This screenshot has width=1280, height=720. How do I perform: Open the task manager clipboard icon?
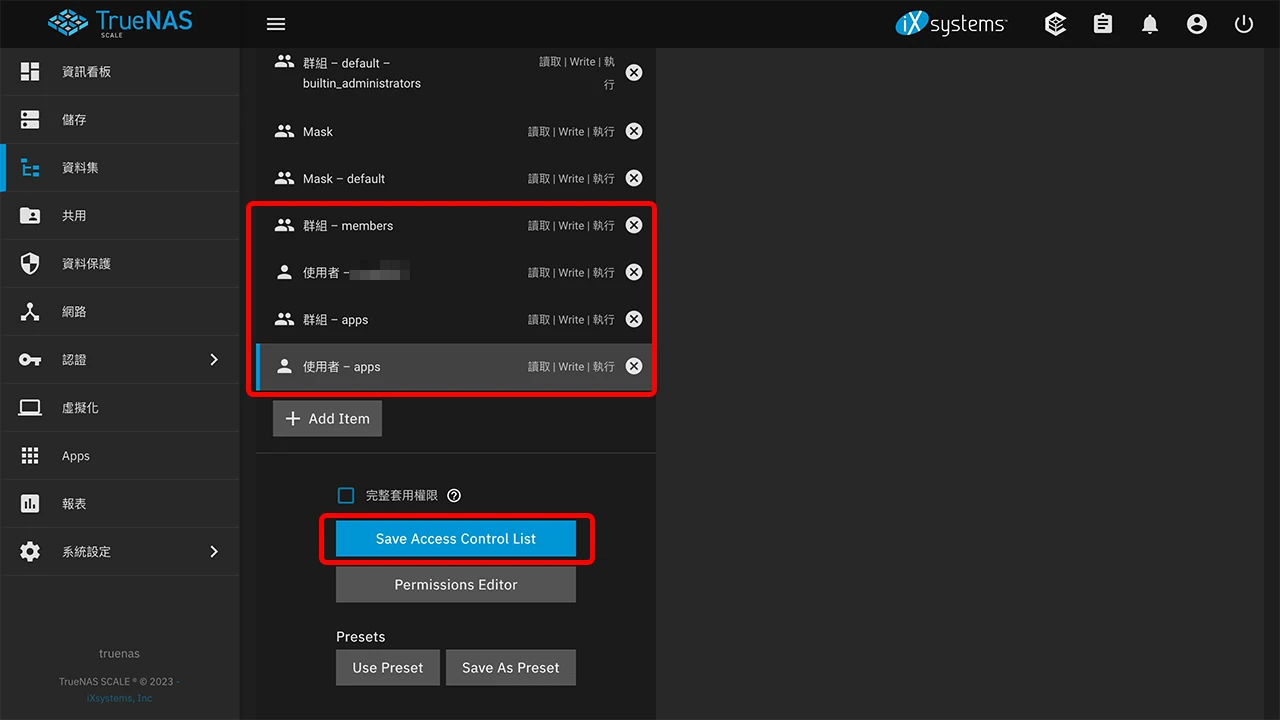coord(1102,23)
